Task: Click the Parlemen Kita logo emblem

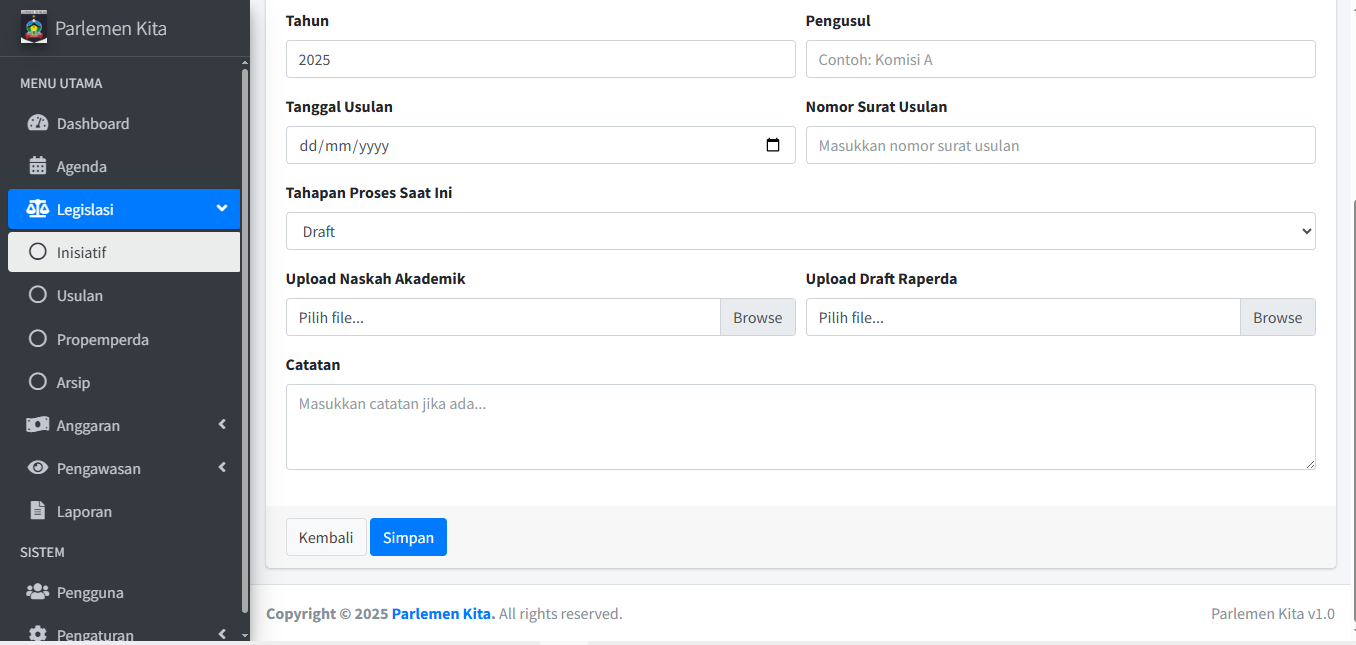Action: tap(34, 28)
